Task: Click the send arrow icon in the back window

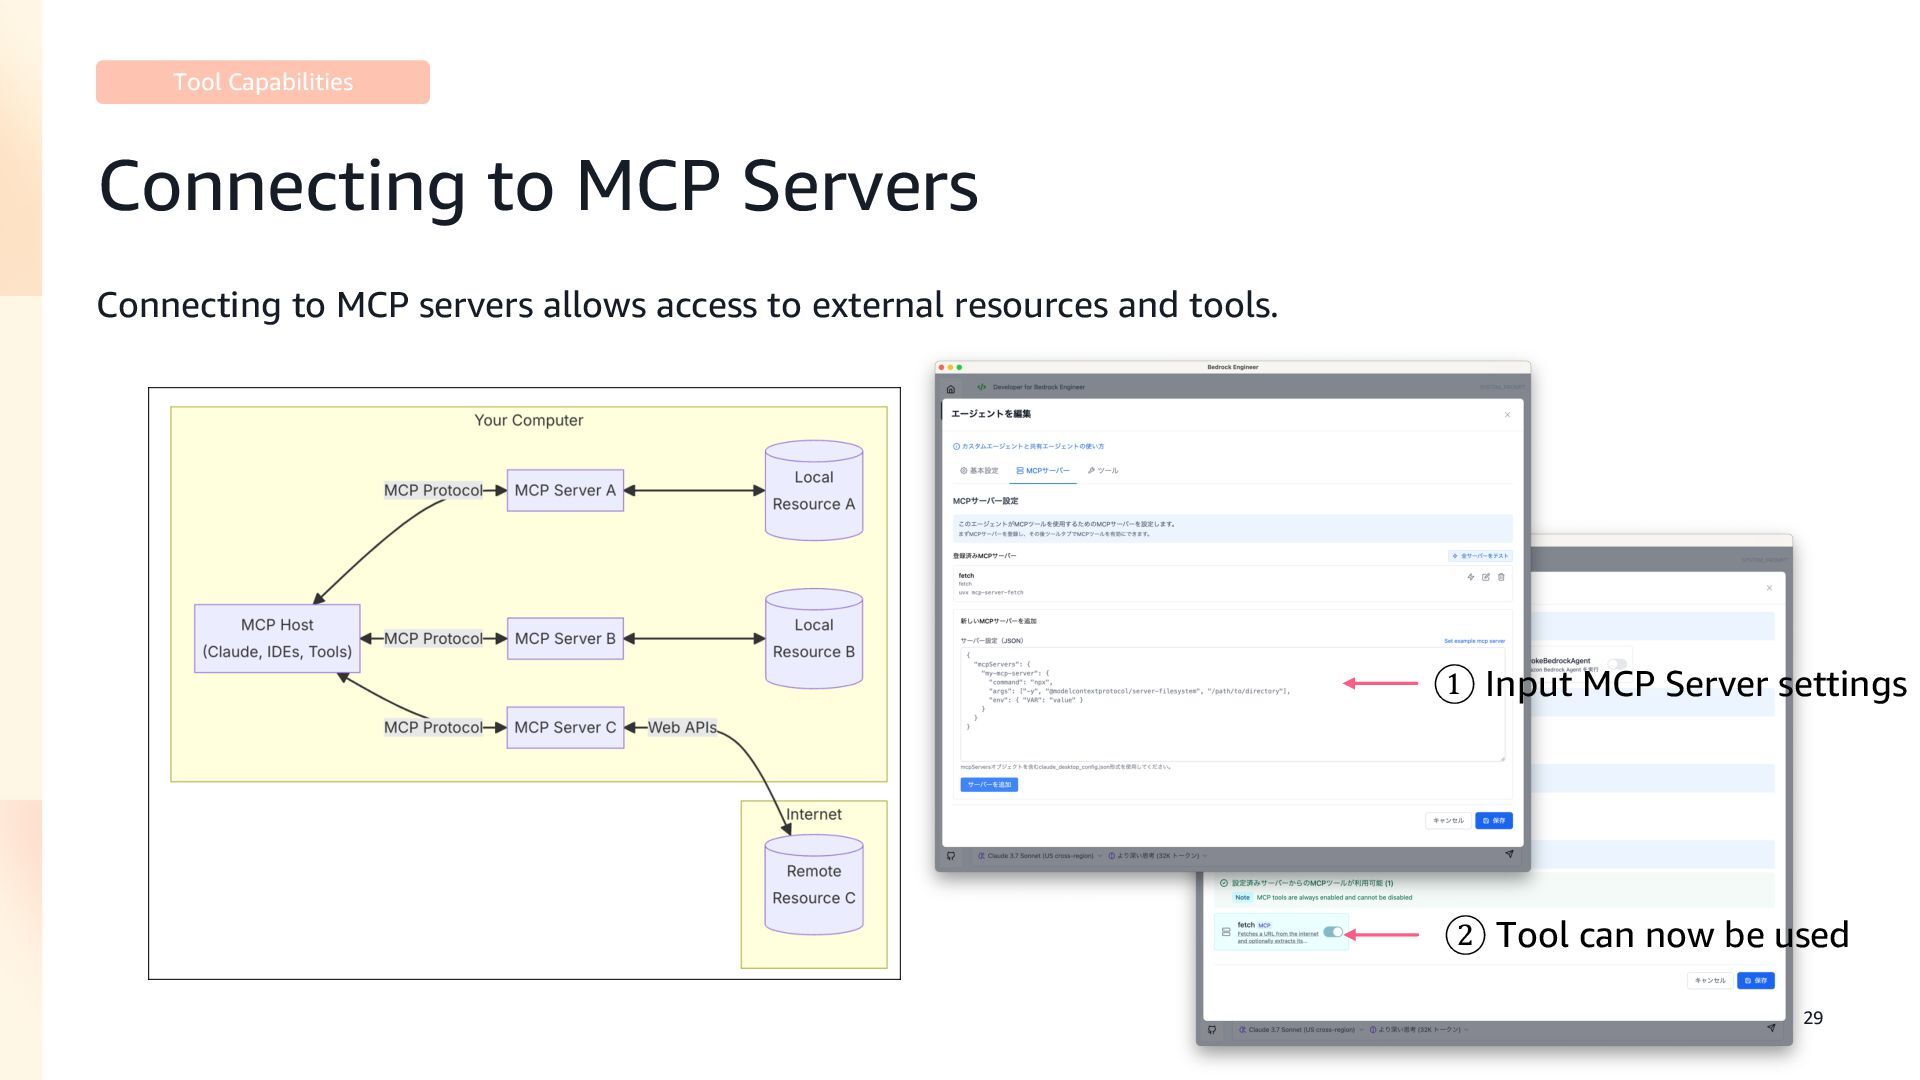Action: pos(1771,1028)
